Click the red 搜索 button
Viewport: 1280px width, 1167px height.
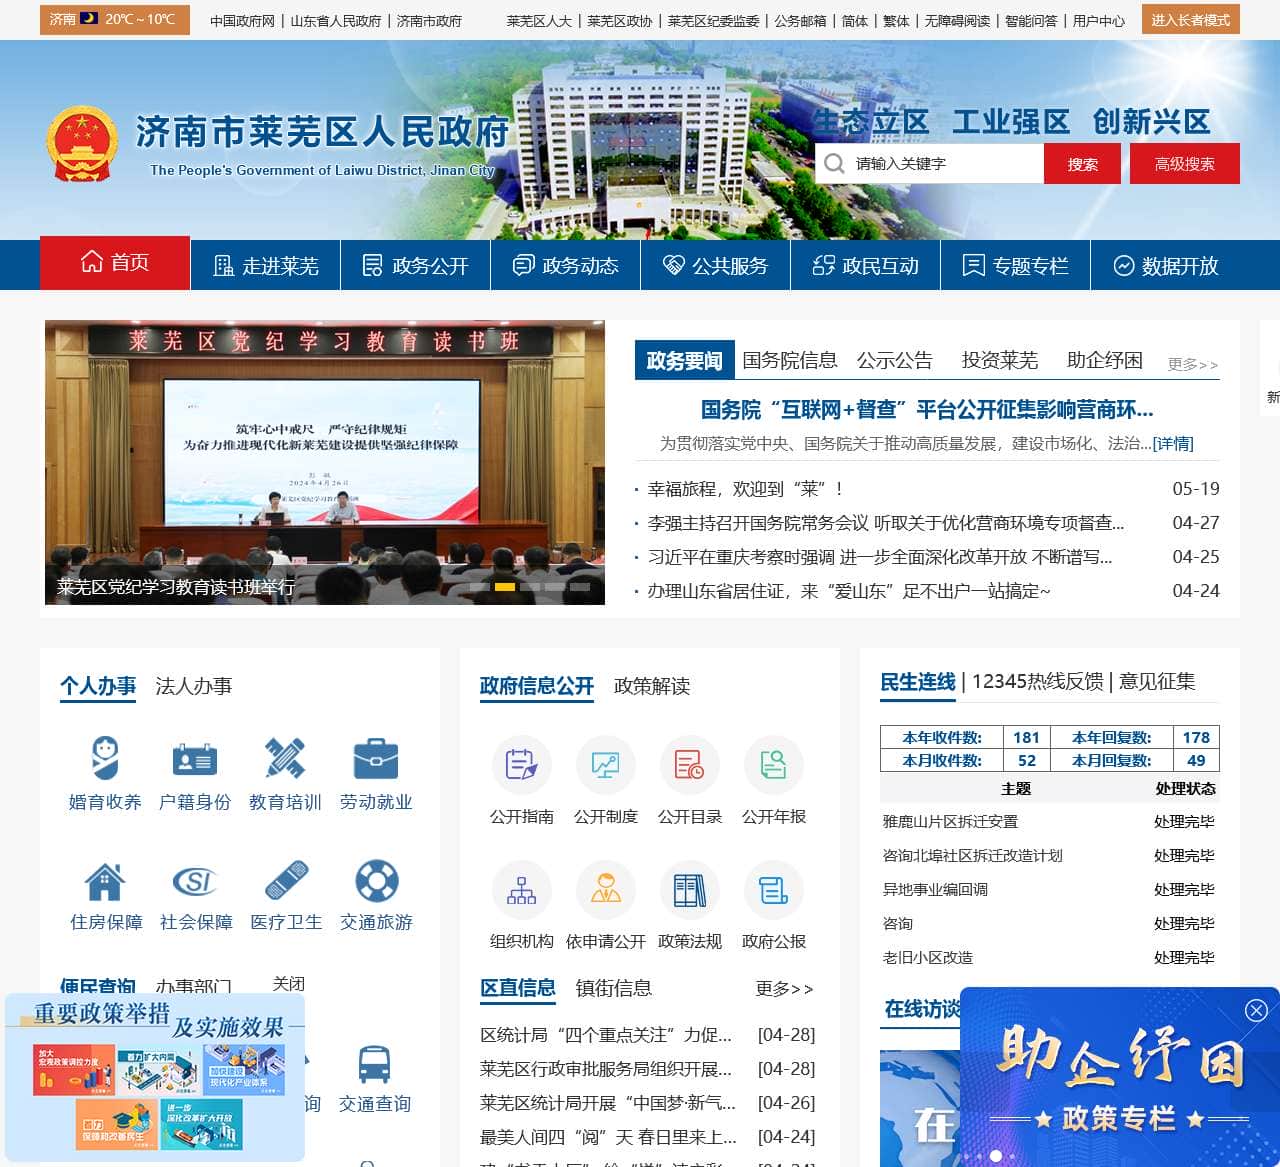(1082, 164)
